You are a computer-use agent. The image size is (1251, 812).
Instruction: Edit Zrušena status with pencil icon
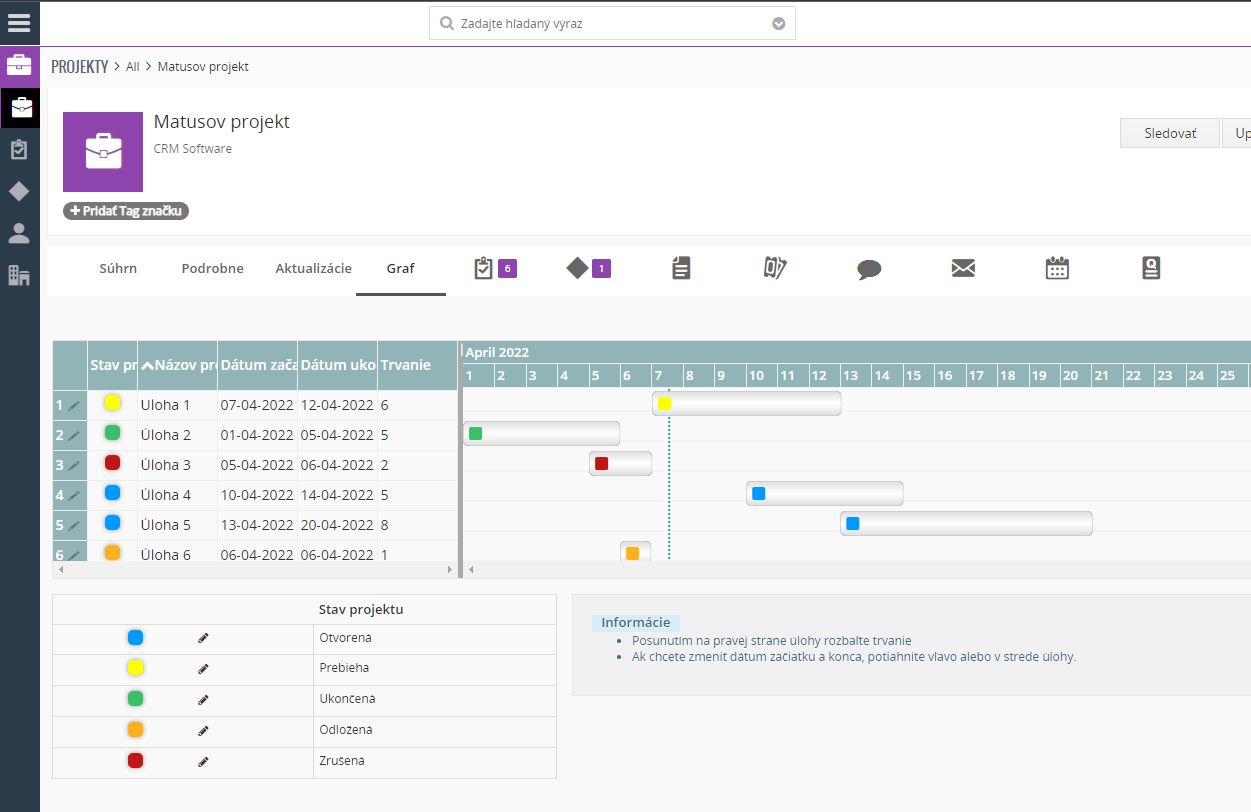tap(203, 761)
